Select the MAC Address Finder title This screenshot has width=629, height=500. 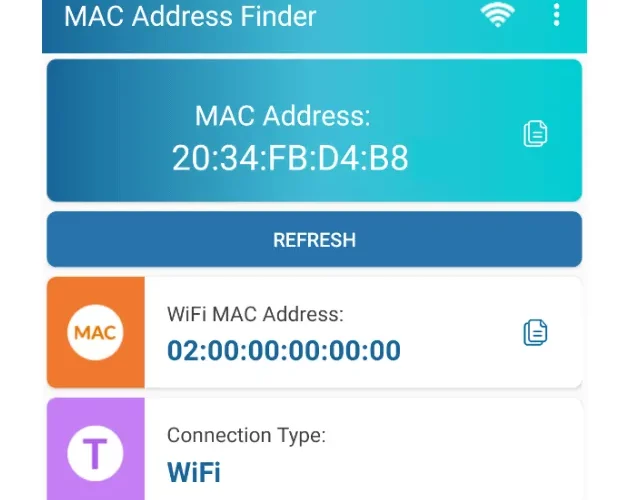190,16
